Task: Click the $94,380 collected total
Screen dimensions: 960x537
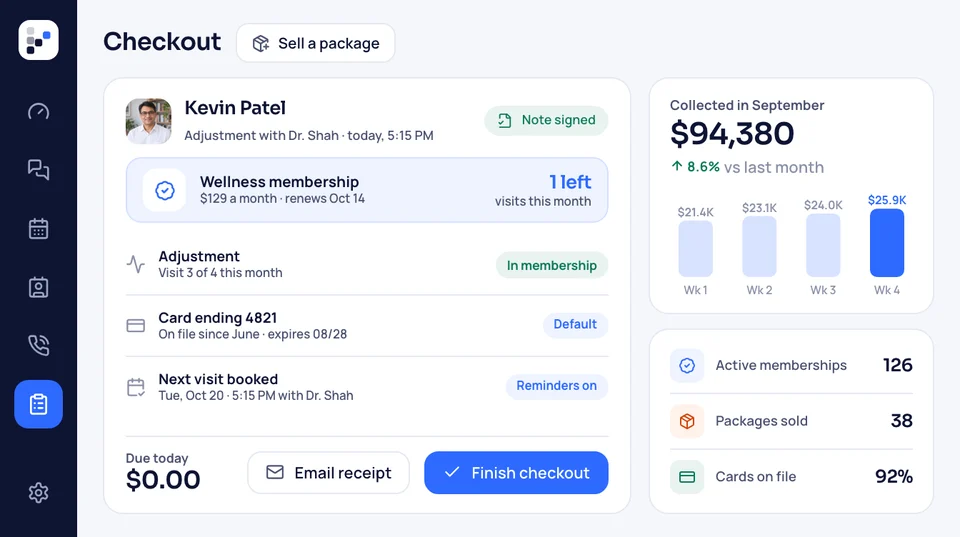Action: pyautogui.click(x=732, y=133)
